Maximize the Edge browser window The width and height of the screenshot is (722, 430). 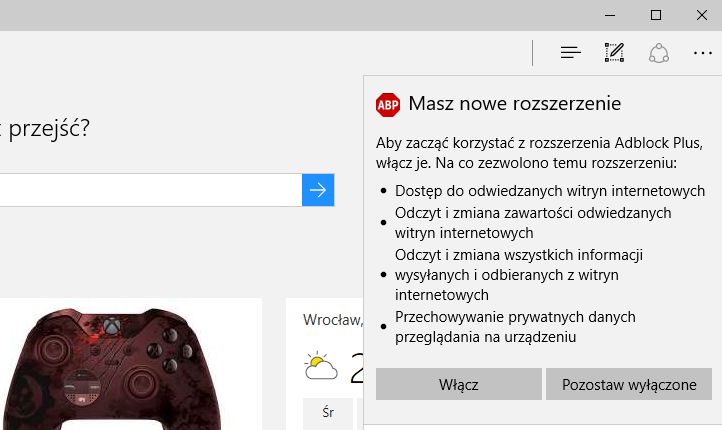point(656,15)
